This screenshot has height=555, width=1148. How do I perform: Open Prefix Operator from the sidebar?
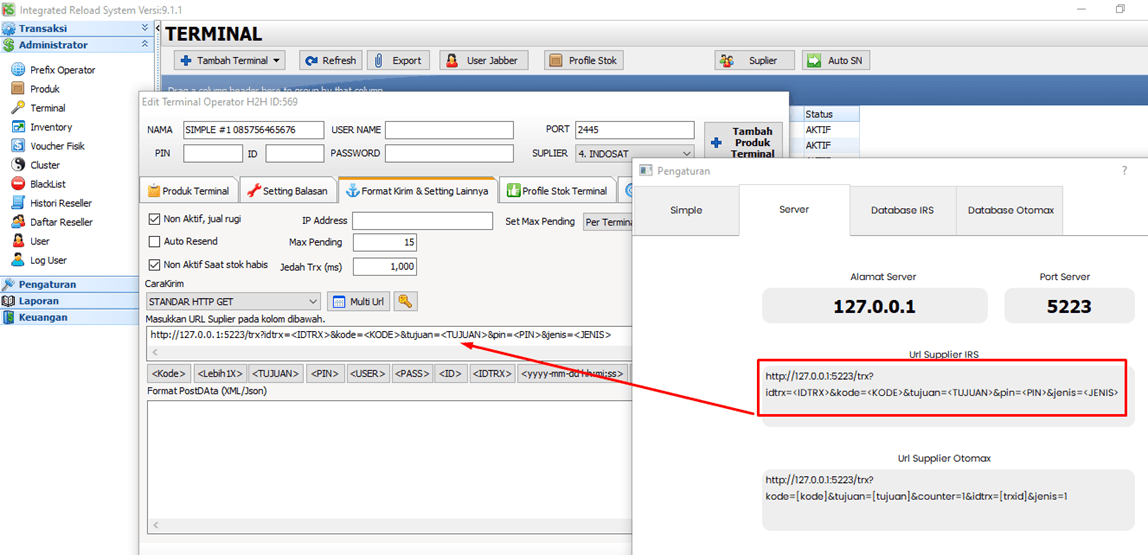tap(62, 70)
